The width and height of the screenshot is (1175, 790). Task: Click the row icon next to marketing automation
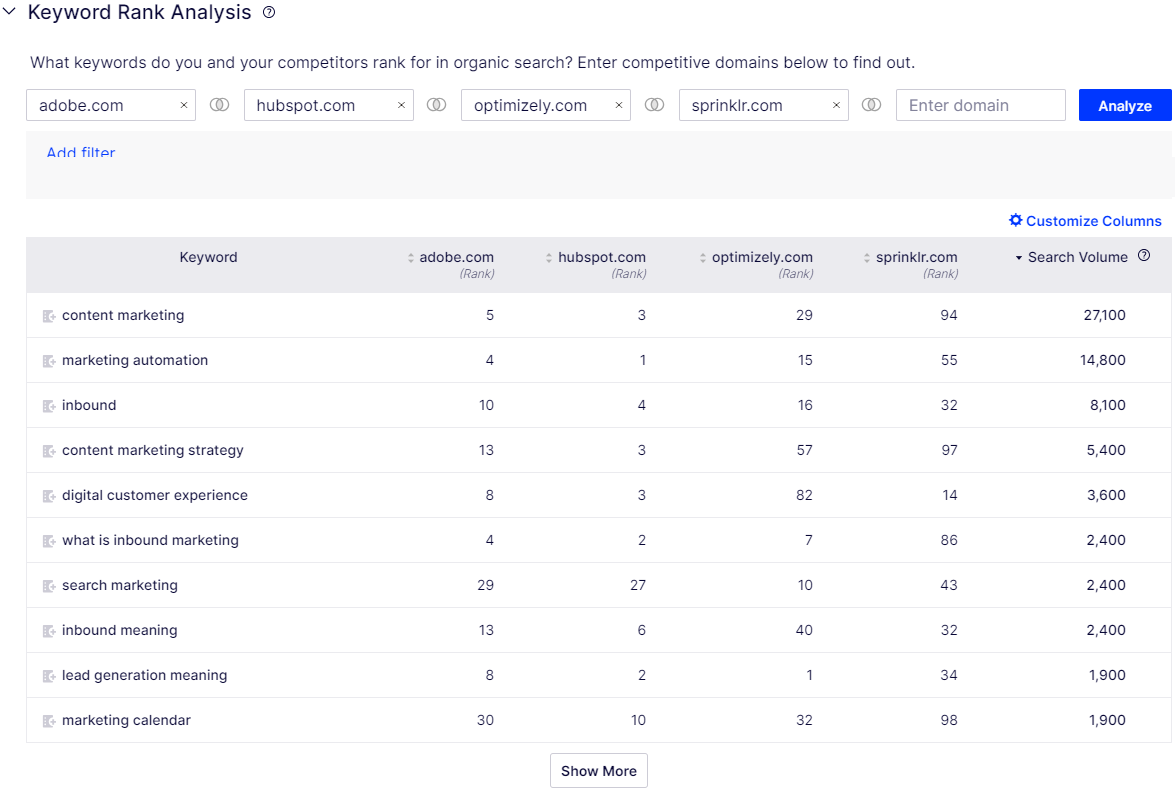coord(49,361)
